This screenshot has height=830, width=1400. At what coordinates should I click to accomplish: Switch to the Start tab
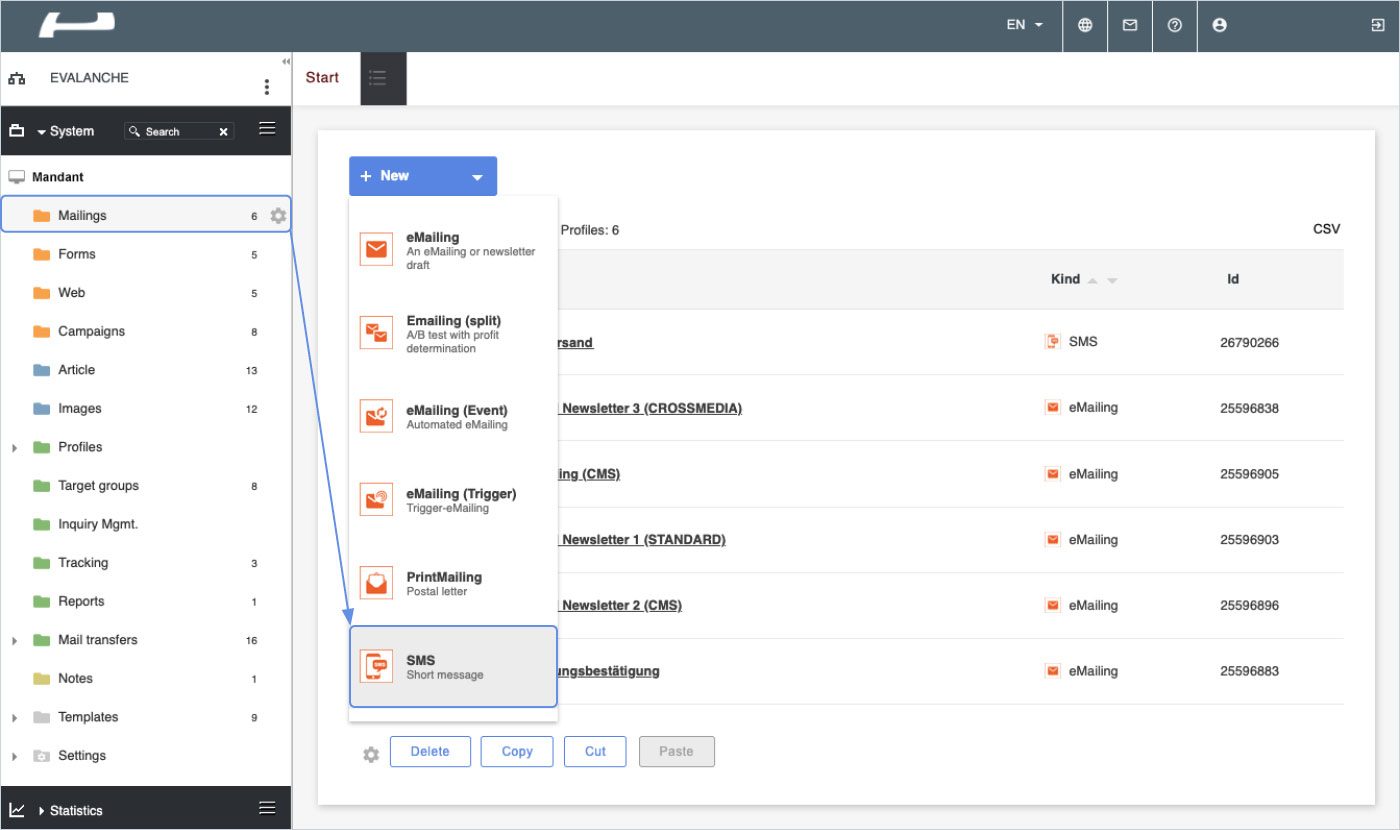click(322, 78)
